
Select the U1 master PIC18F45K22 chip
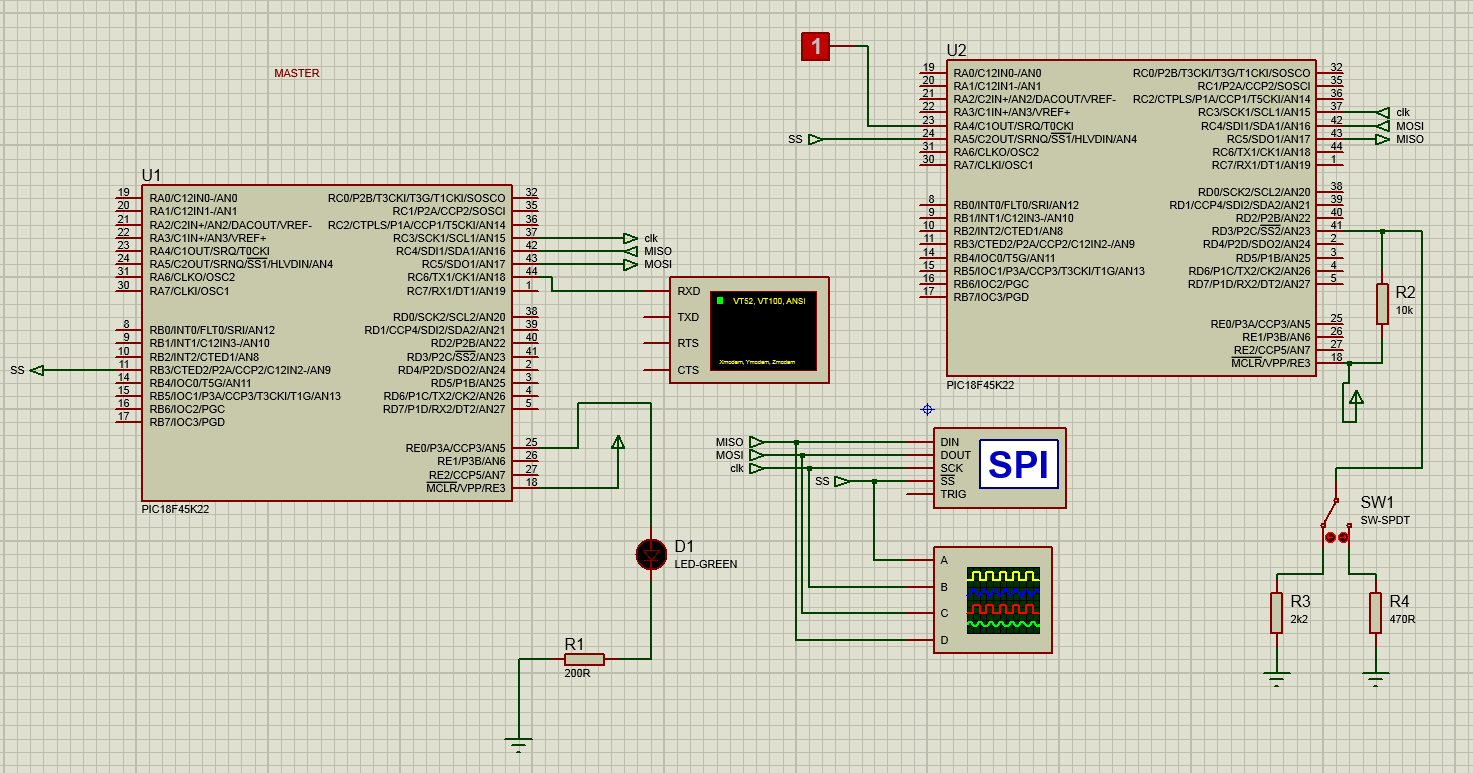(x=326, y=340)
